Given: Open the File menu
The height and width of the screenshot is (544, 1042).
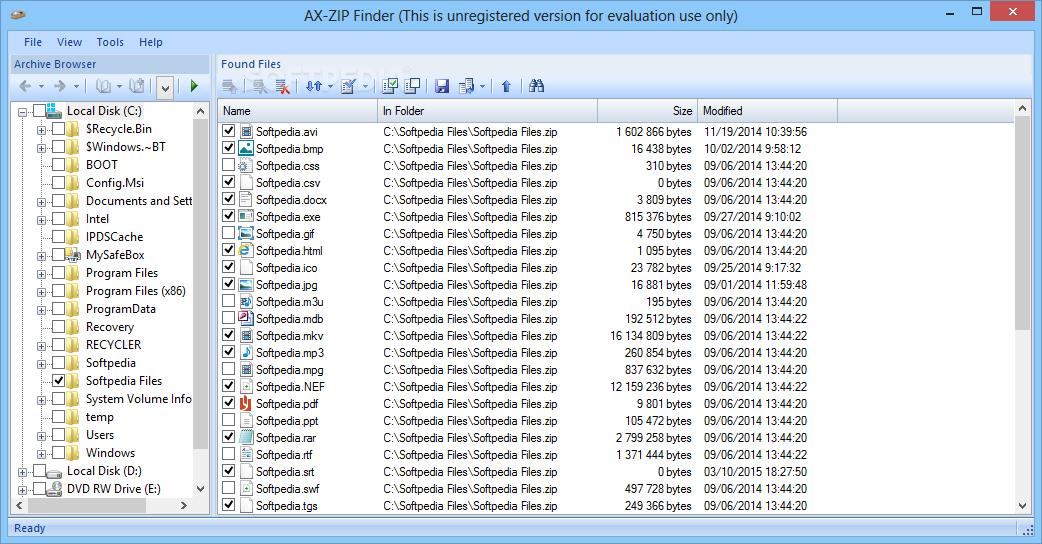Looking at the screenshot, I should (x=33, y=42).
